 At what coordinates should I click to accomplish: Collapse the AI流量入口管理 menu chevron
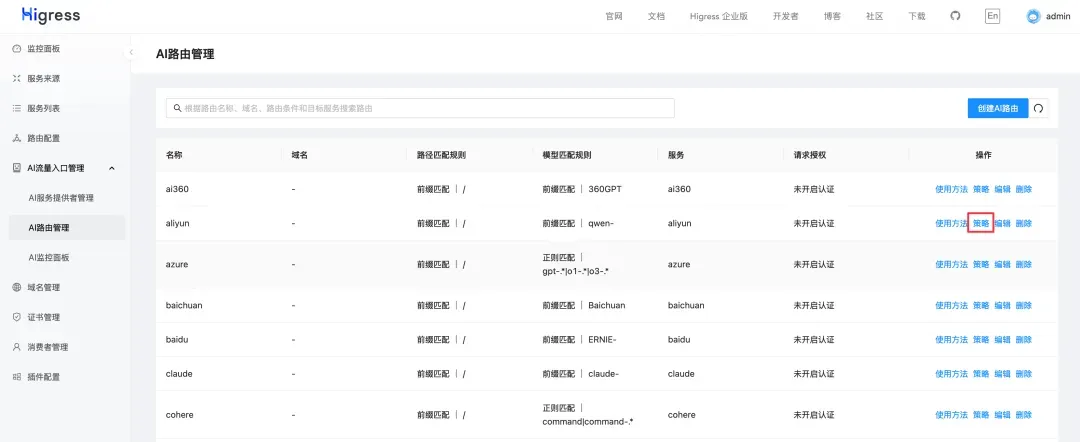tap(112, 168)
